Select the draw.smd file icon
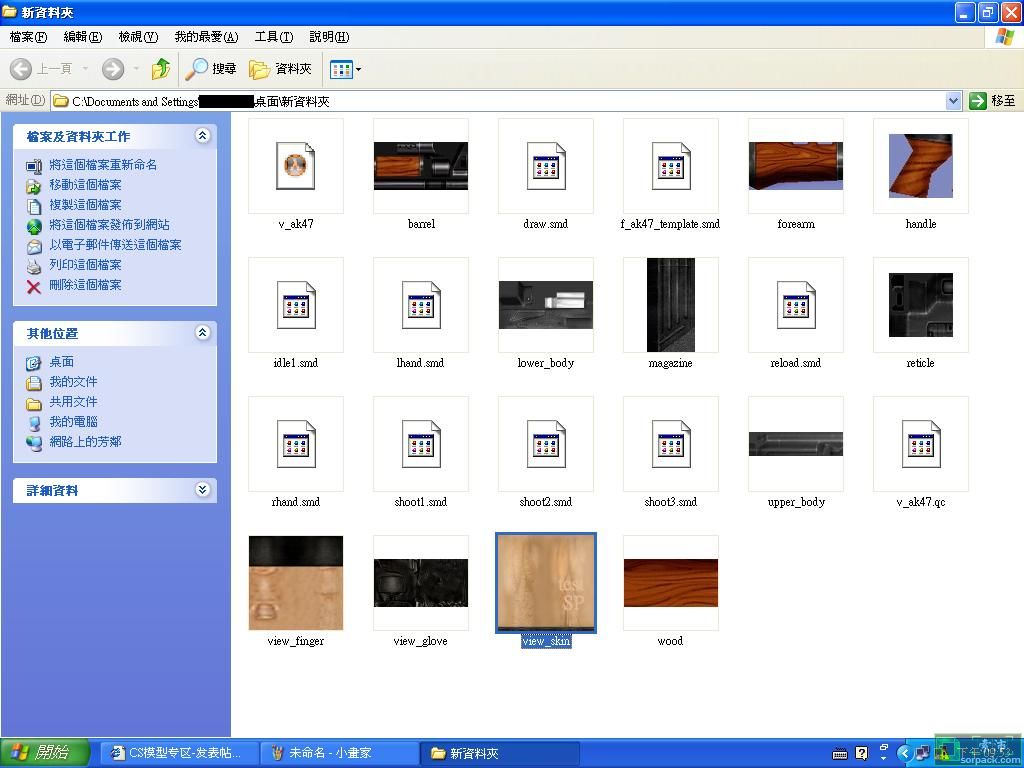 pos(546,166)
